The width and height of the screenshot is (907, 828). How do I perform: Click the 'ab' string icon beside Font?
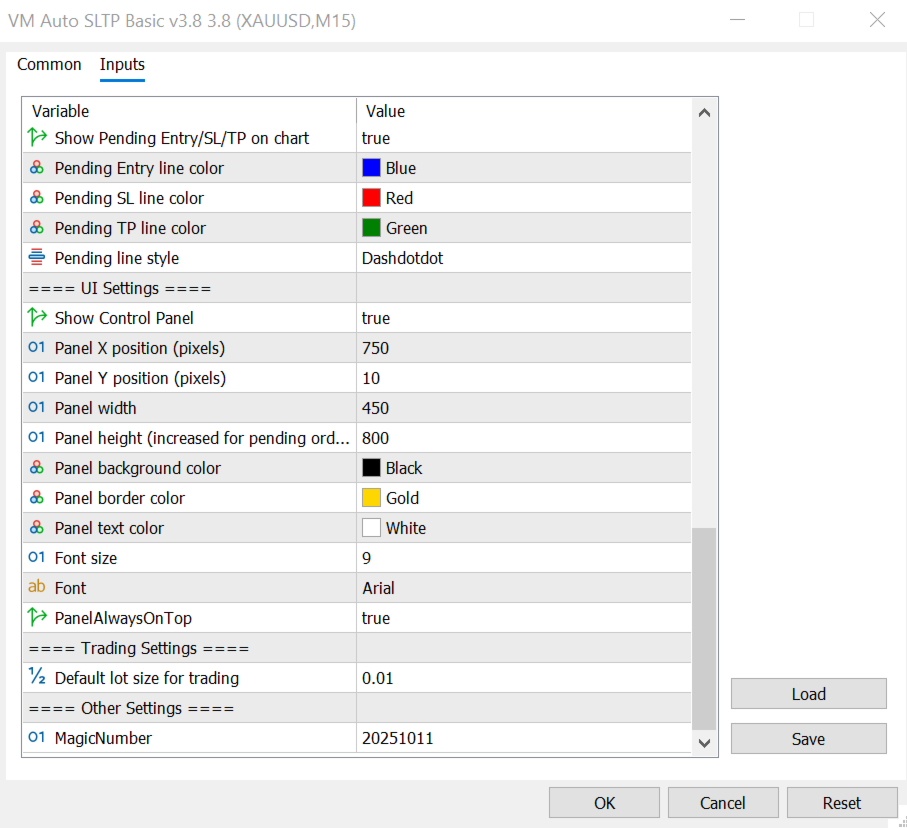coord(36,587)
